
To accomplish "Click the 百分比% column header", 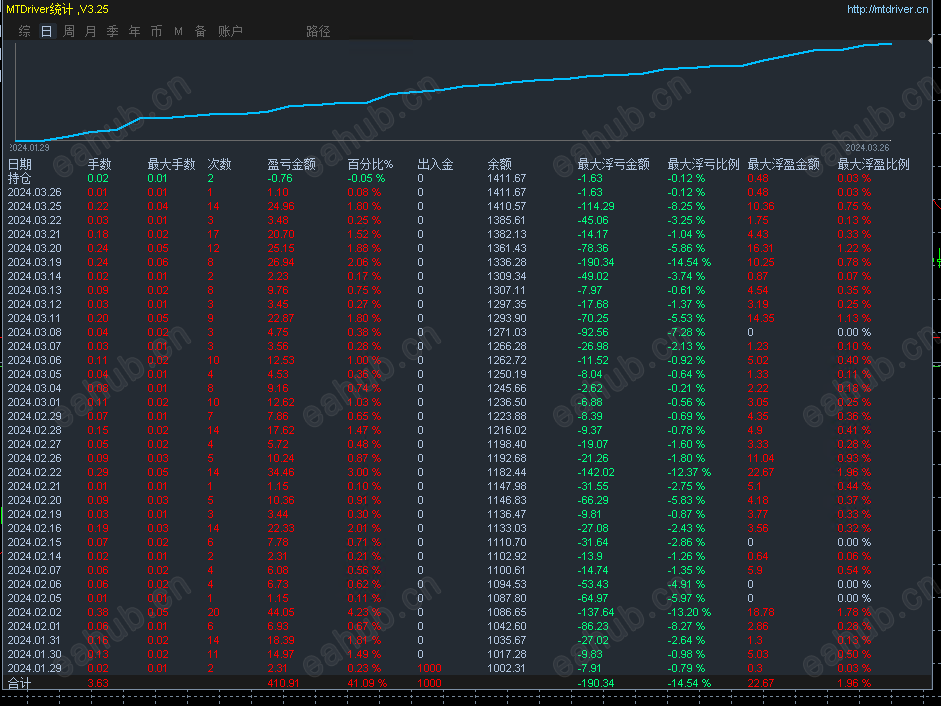I will click(370, 164).
